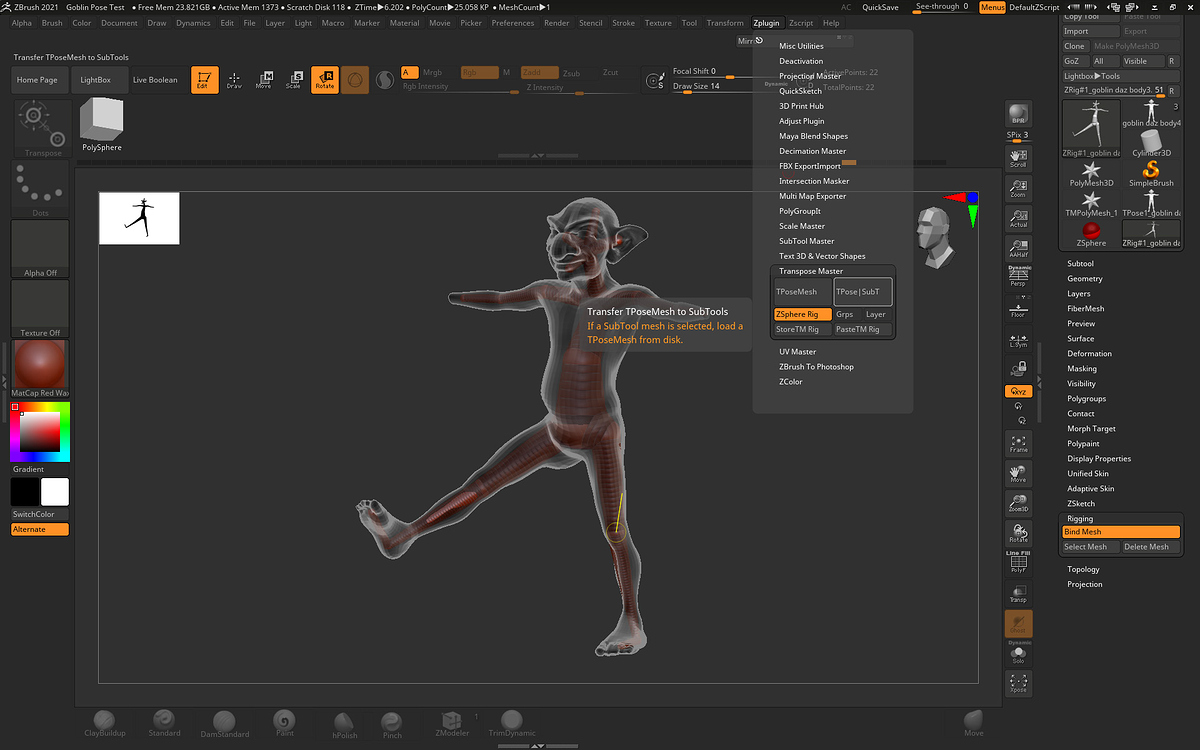Set view to Actual size
This screenshot has height=750, width=1200.
click(1018, 218)
